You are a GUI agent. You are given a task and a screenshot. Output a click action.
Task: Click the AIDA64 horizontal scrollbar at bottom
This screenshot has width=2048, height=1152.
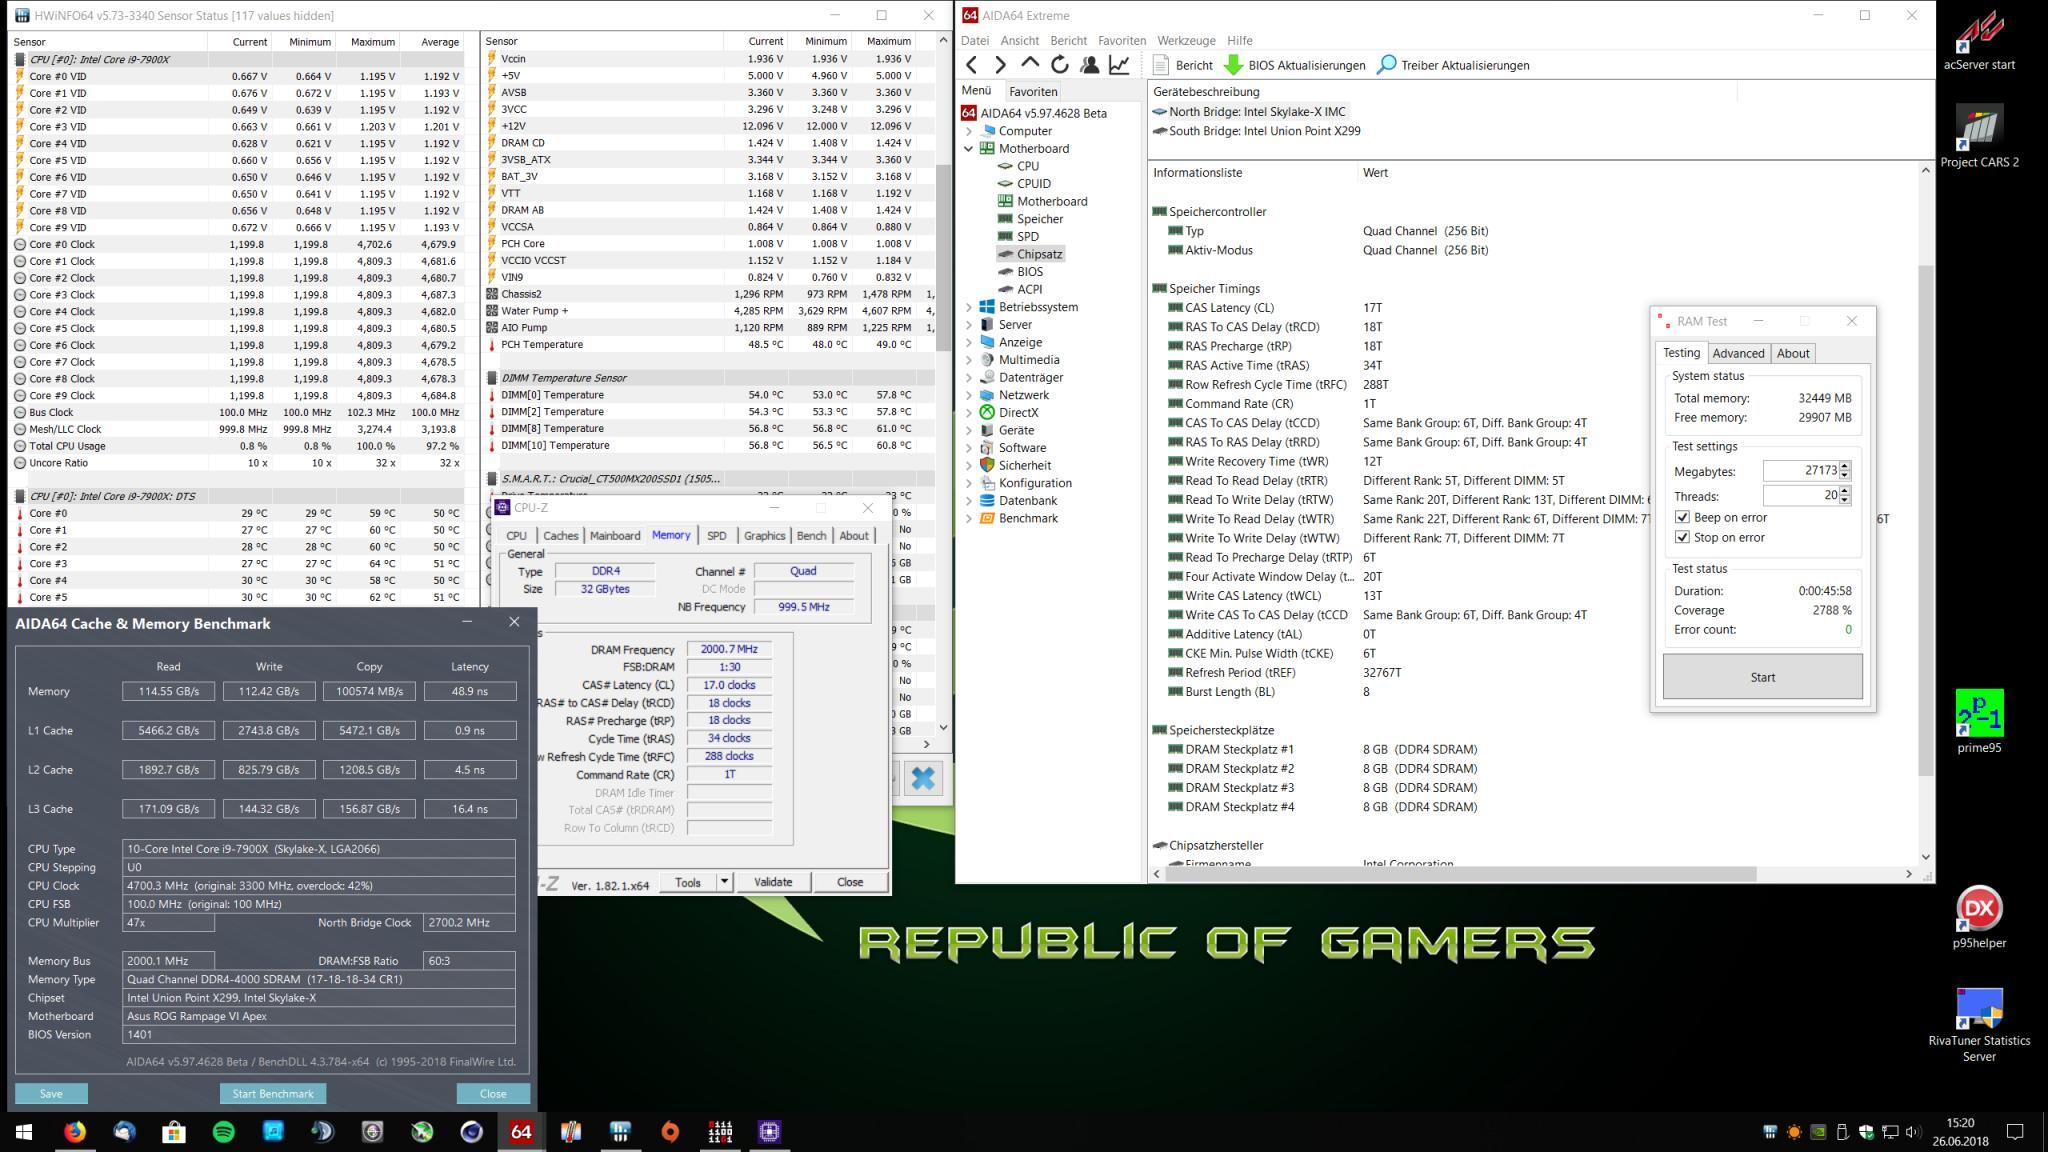coord(1460,874)
